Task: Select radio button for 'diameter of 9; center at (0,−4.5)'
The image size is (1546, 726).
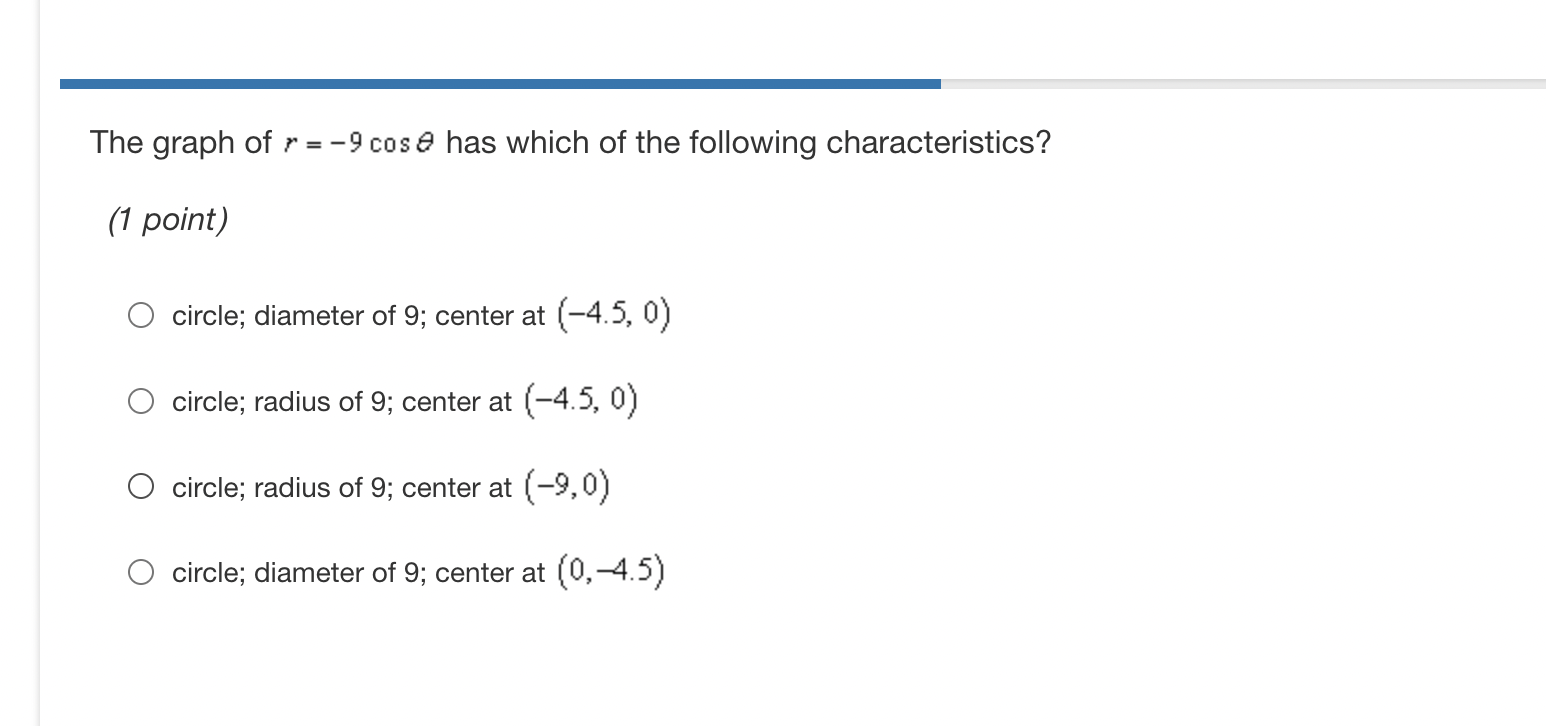Action: click(141, 572)
